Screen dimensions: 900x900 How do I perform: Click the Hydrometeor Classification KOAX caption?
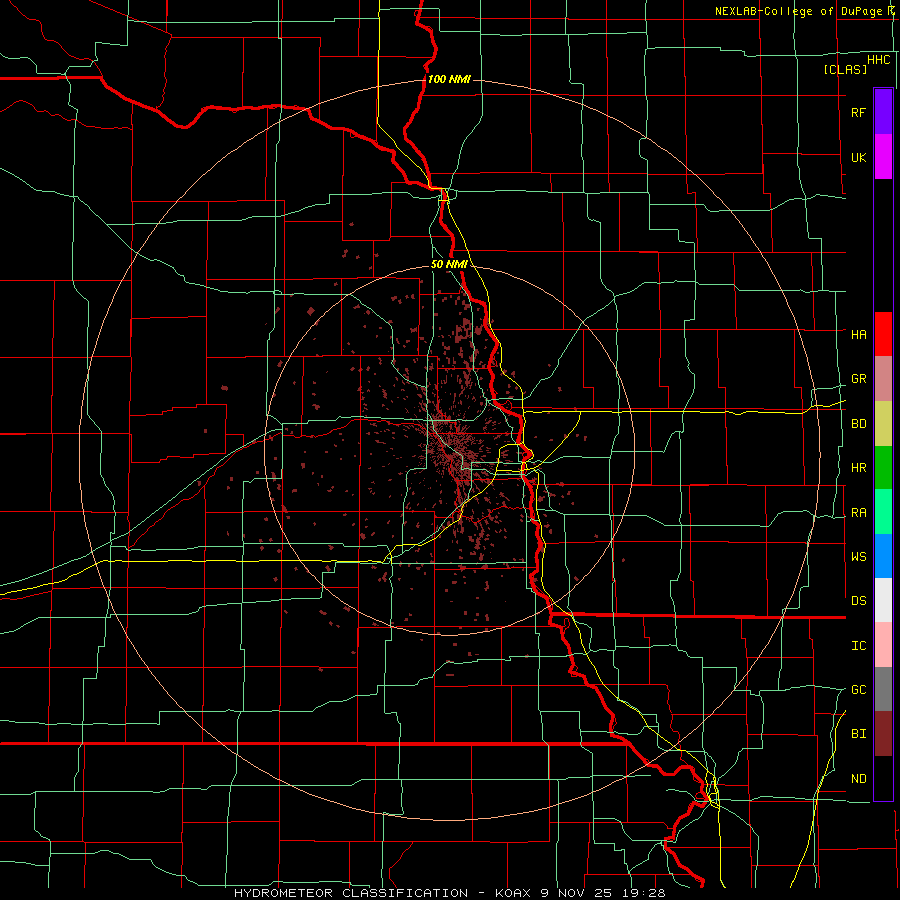click(x=449, y=893)
